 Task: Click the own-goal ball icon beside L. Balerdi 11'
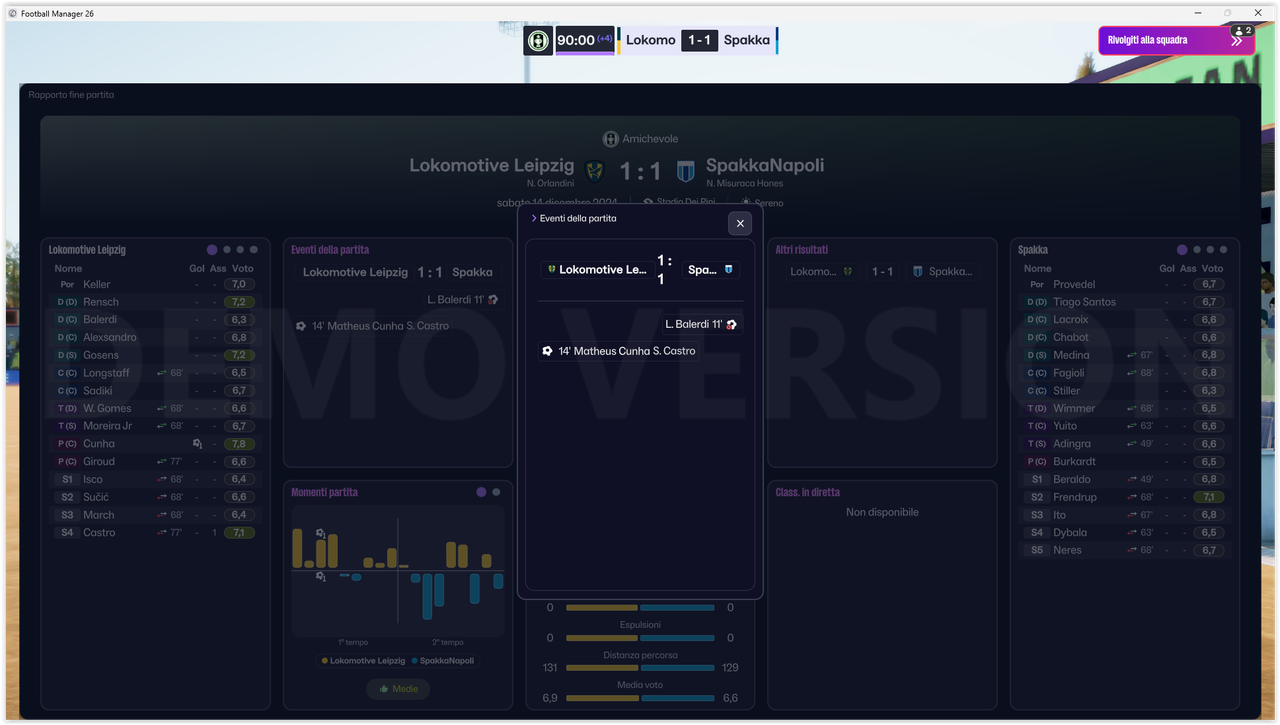pyautogui.click(x=731, y=325)
